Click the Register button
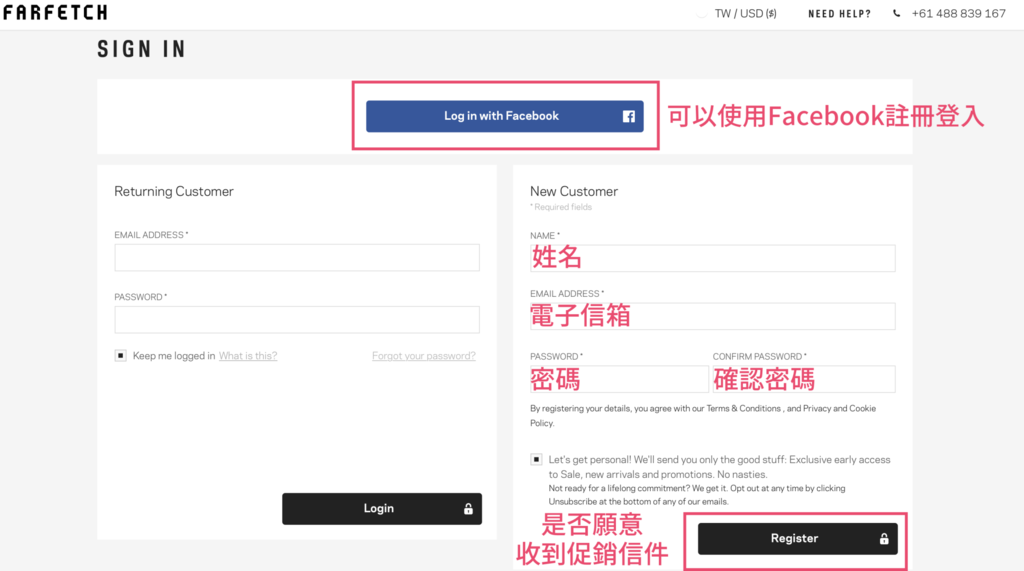Image resolution: width=1024 pixels, height=571 pixels. pyautogui.click(x=797, y=539)
